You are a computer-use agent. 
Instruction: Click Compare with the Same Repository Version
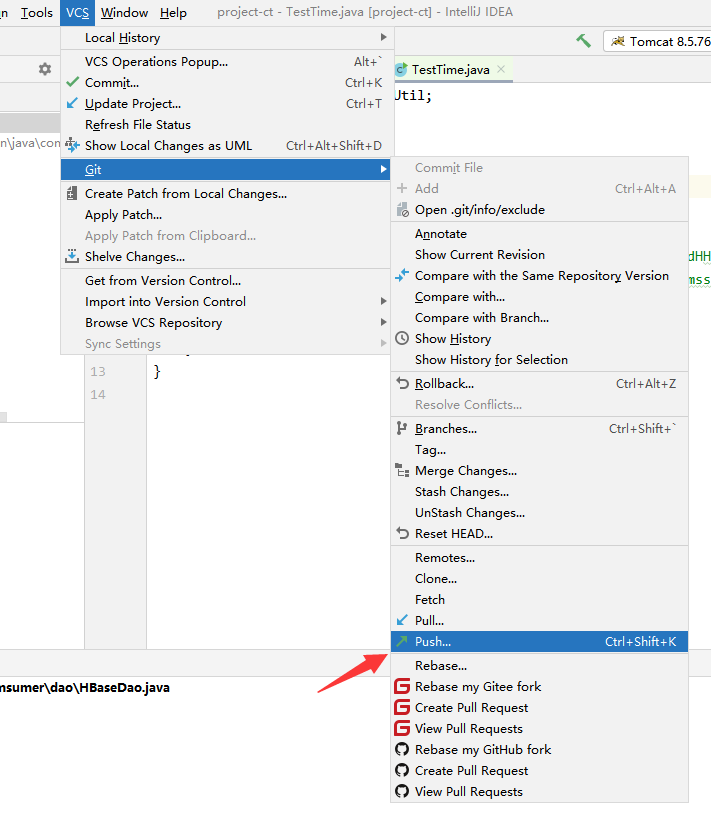pyautogui.click(x=539, y=276)
